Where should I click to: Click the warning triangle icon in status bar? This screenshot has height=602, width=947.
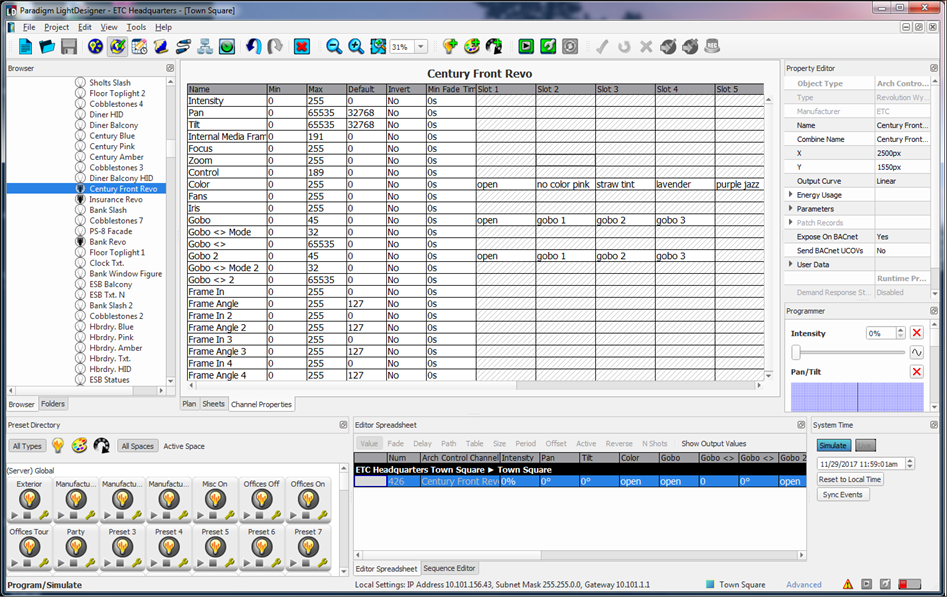(x=847, y=584)
